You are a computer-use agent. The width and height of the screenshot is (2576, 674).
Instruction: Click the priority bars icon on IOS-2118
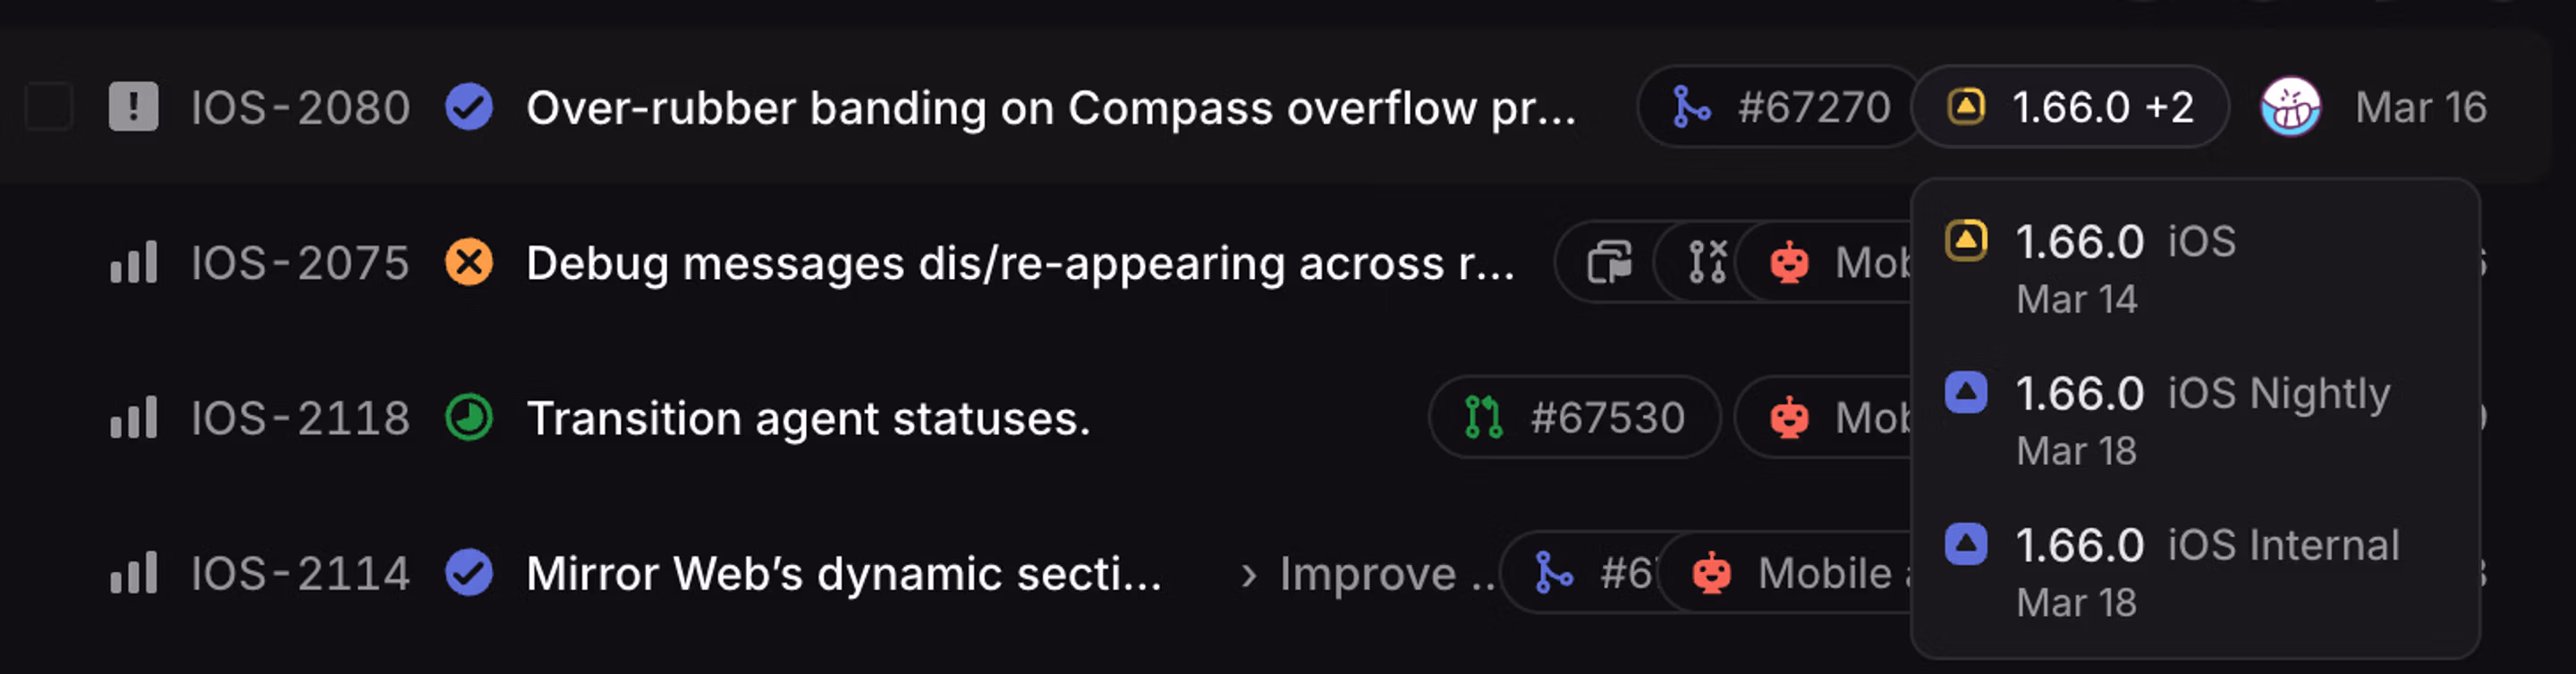coord(133,418)
